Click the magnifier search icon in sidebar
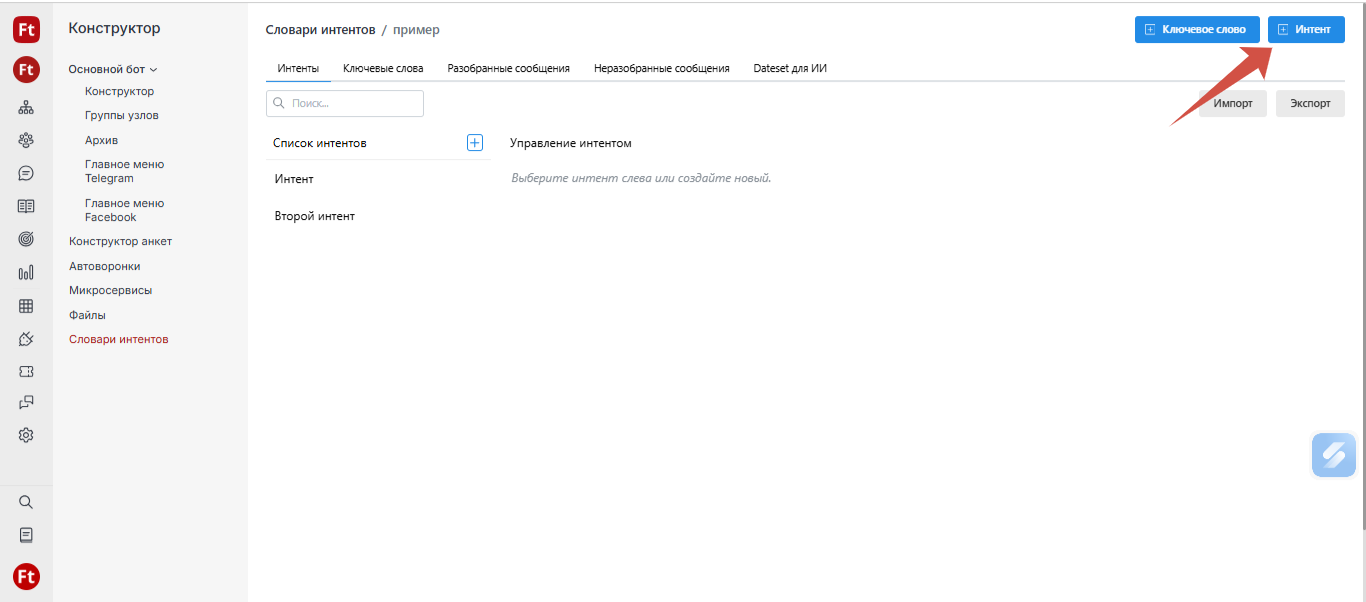This screenshot has width=1366, height=602. (x=26, y=502)
